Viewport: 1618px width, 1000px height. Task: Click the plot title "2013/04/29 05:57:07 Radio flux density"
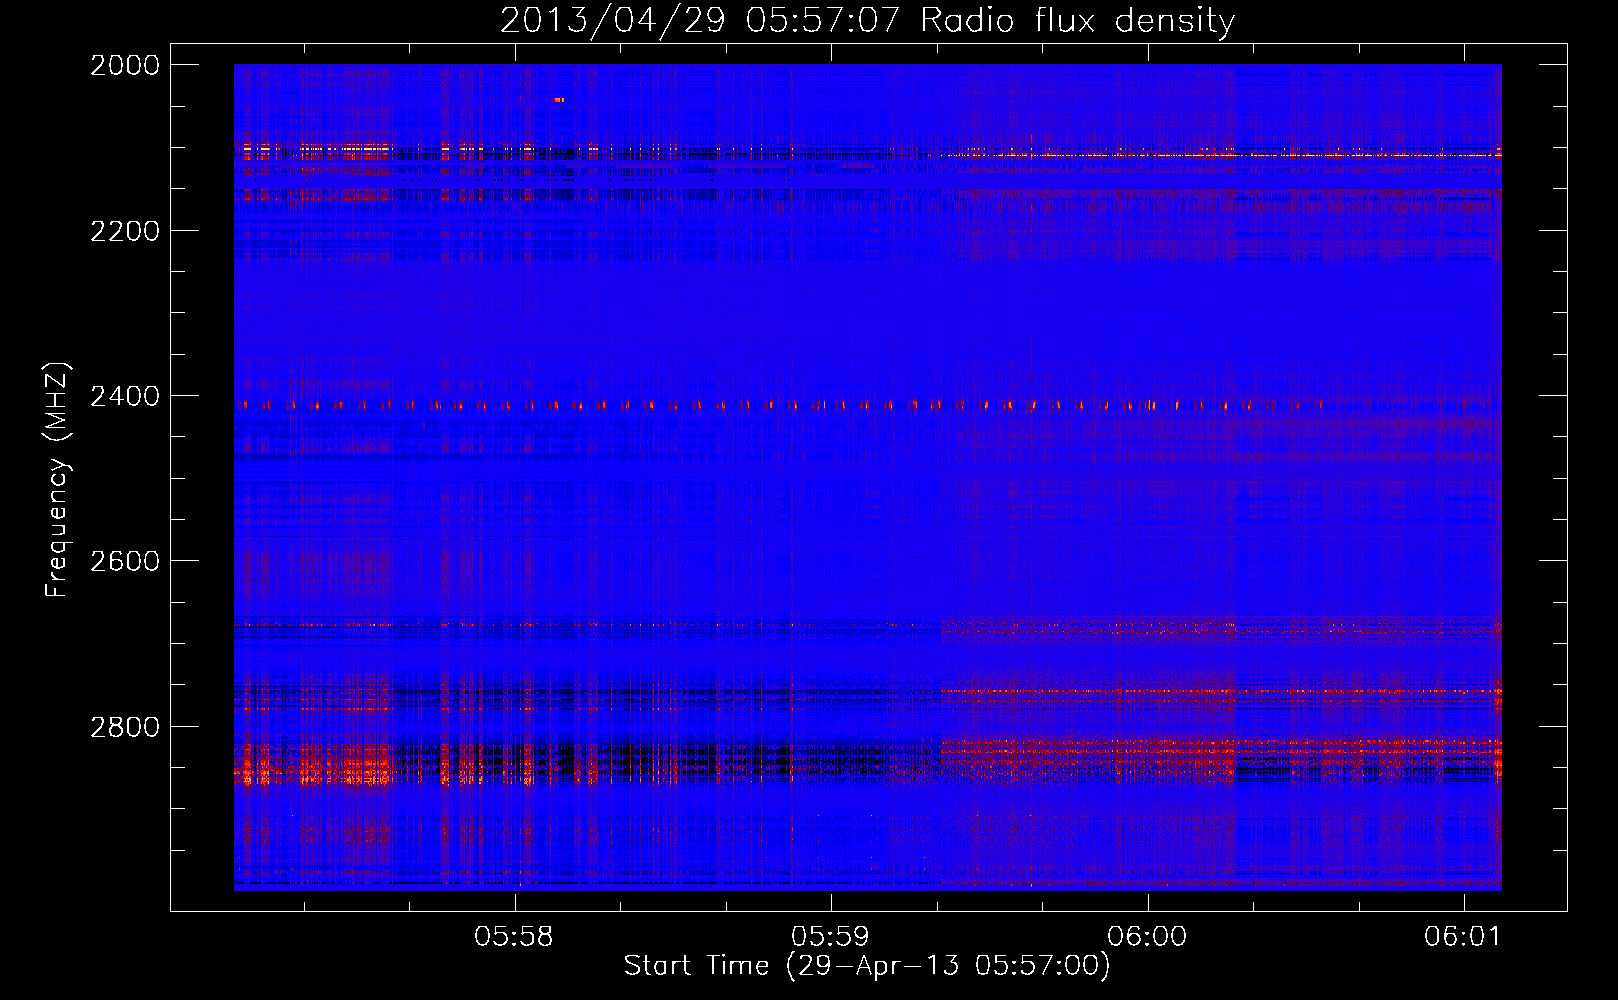point(867,20)
